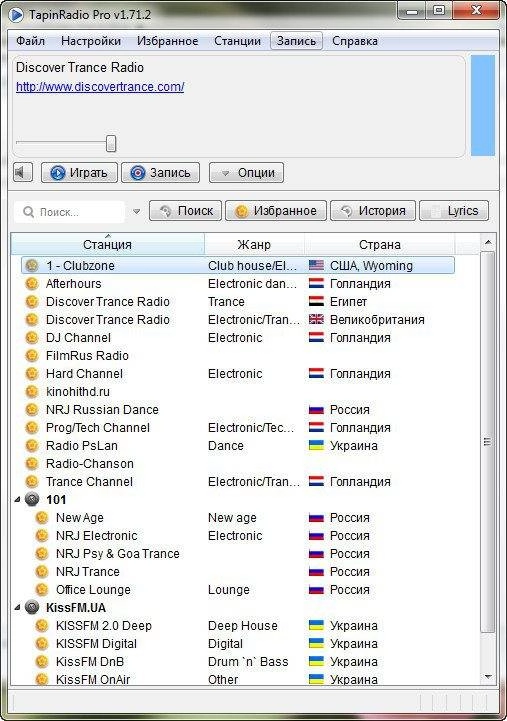Click the star icon beside NRJ Russian Dance
This screenshot has width=507, height=721.
[32, 409]
